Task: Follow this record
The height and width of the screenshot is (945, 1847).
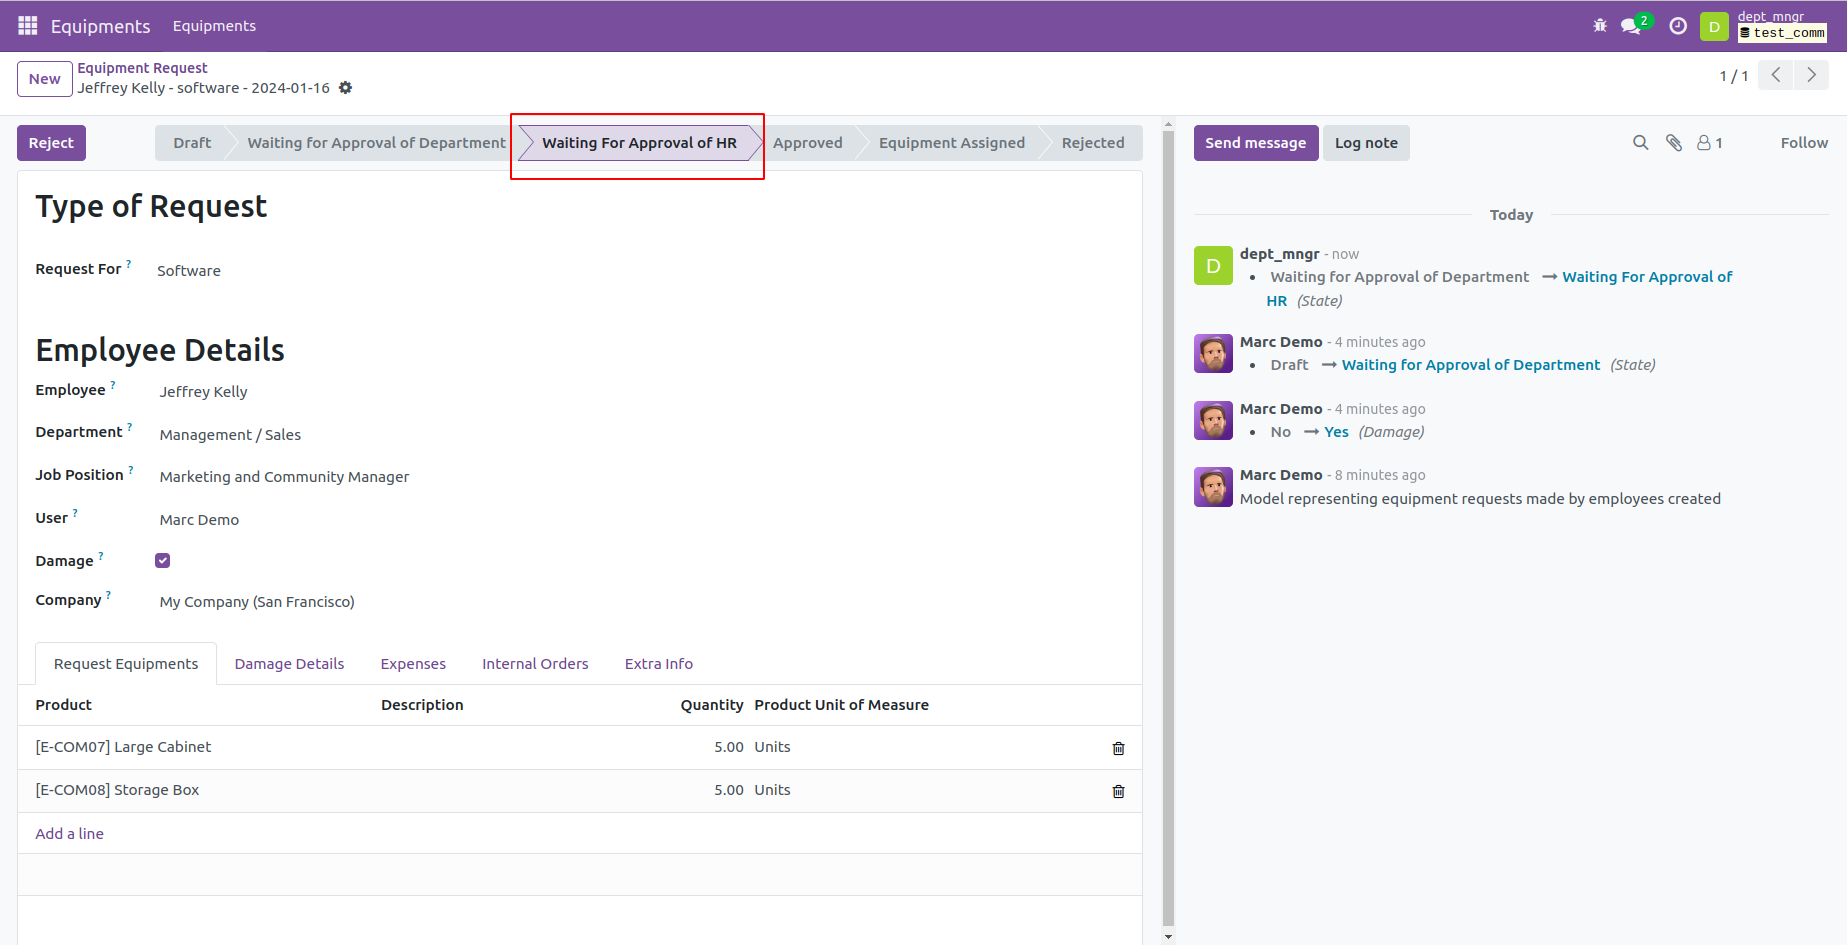Action: click(x=1804, y=143)
